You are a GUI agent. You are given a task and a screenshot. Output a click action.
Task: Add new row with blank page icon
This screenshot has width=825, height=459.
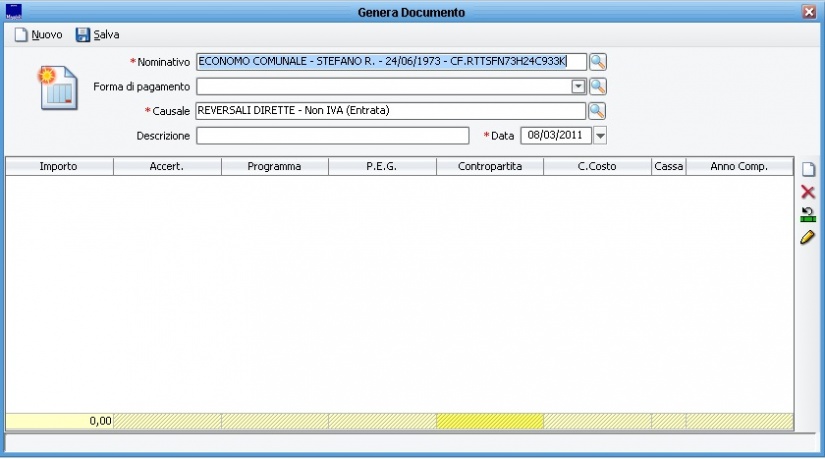coord(808,171)
